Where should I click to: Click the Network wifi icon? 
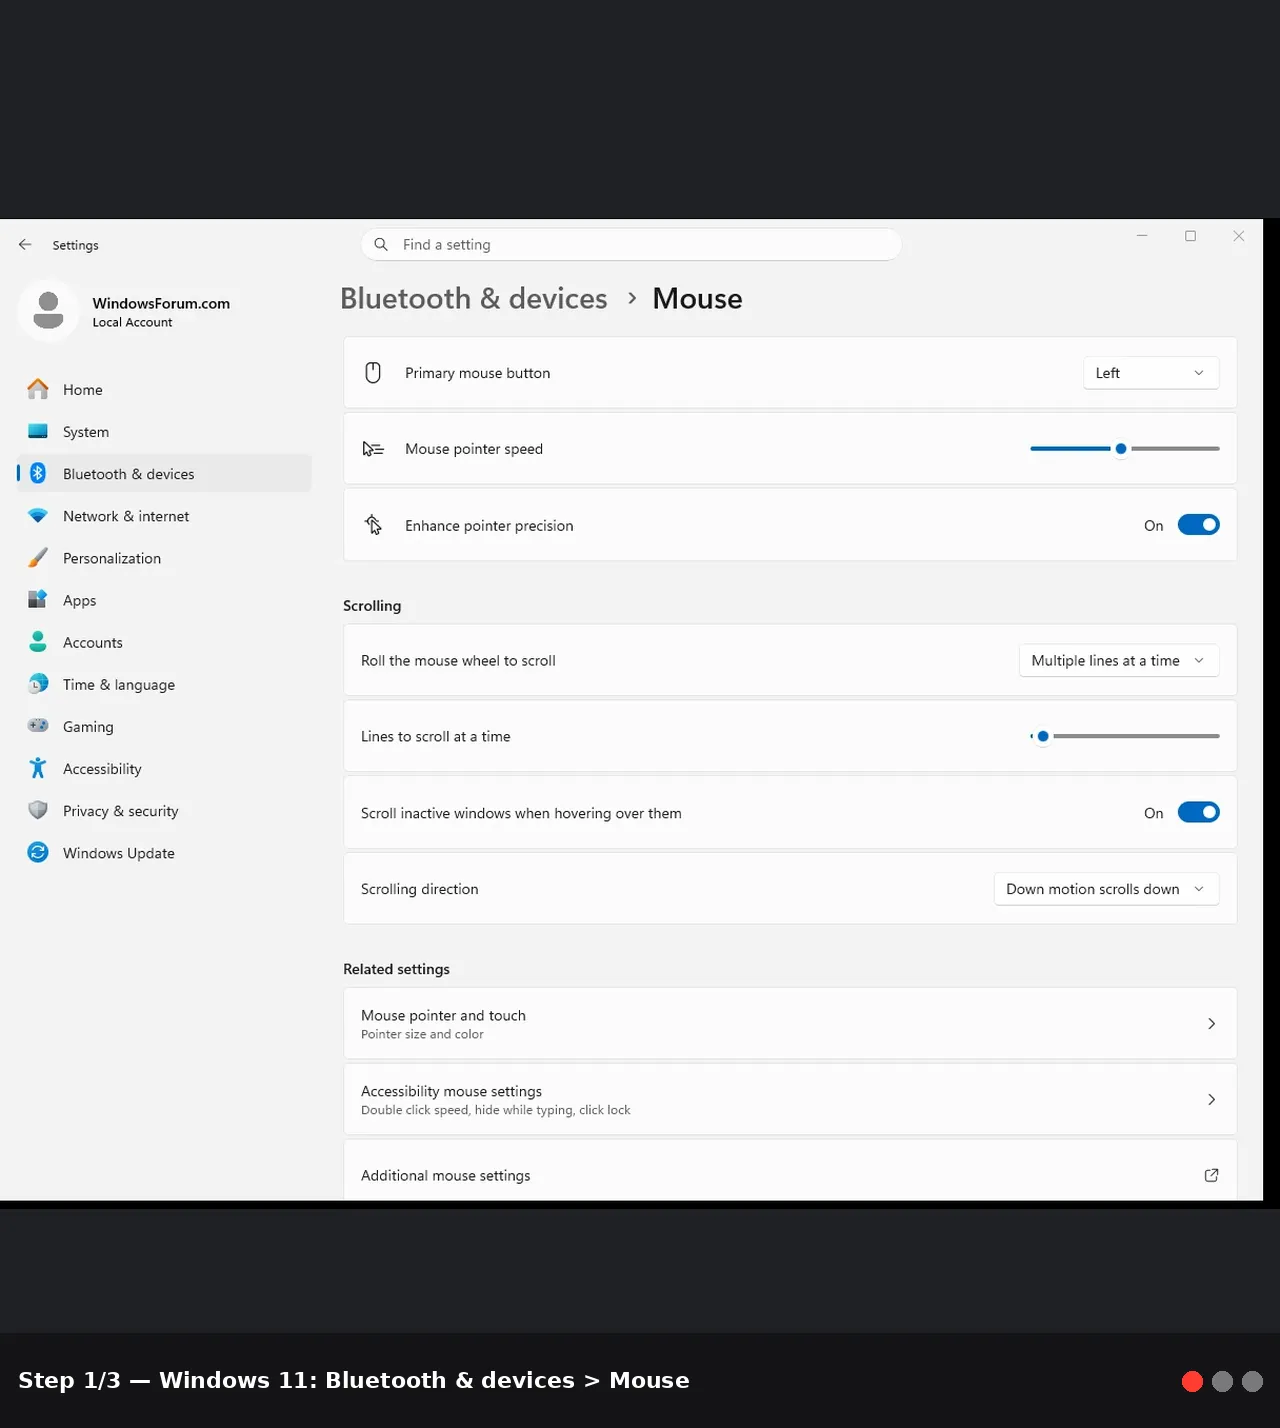click(38, 516)
